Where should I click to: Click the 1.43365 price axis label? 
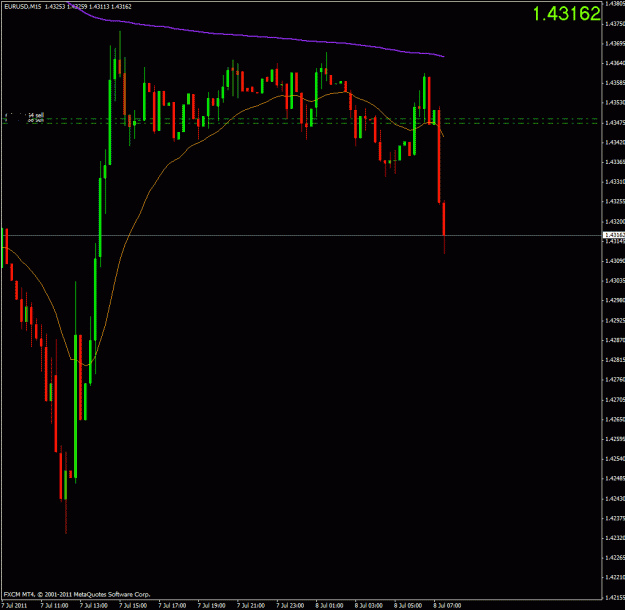[615, 162]
